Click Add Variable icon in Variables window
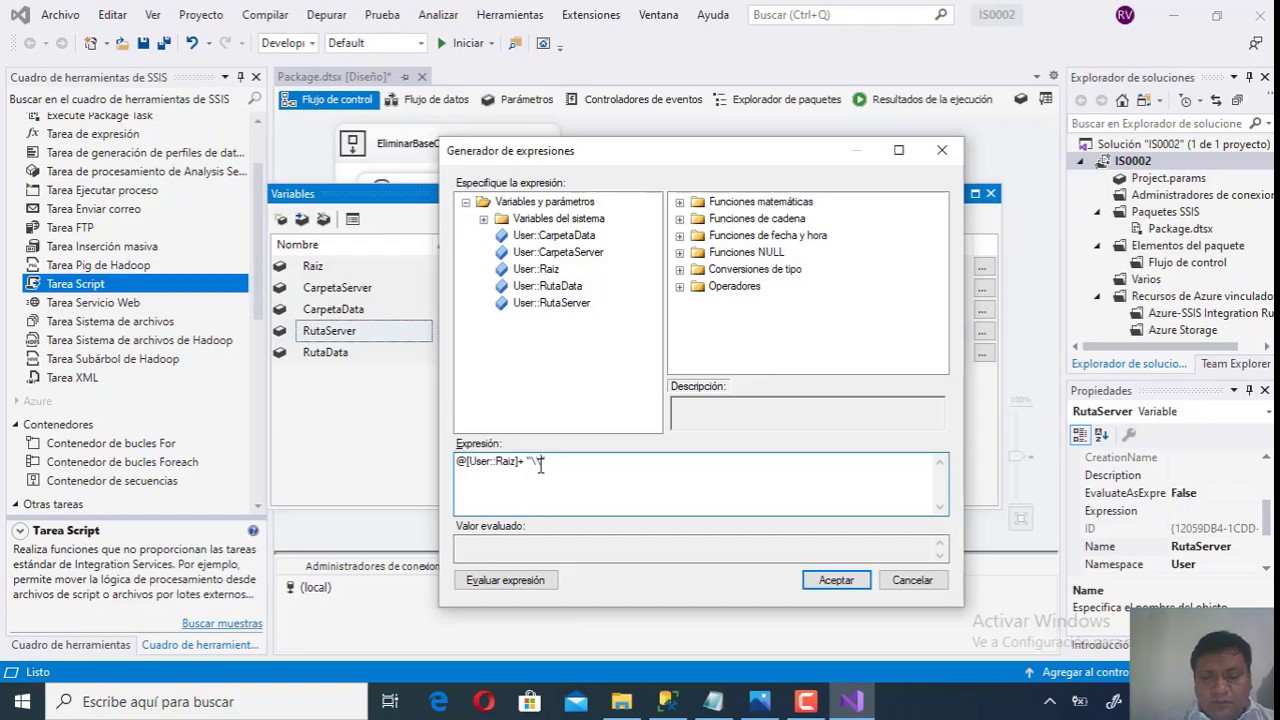The height and width of the screenshot is (720, 1280). tap(281, 219)
